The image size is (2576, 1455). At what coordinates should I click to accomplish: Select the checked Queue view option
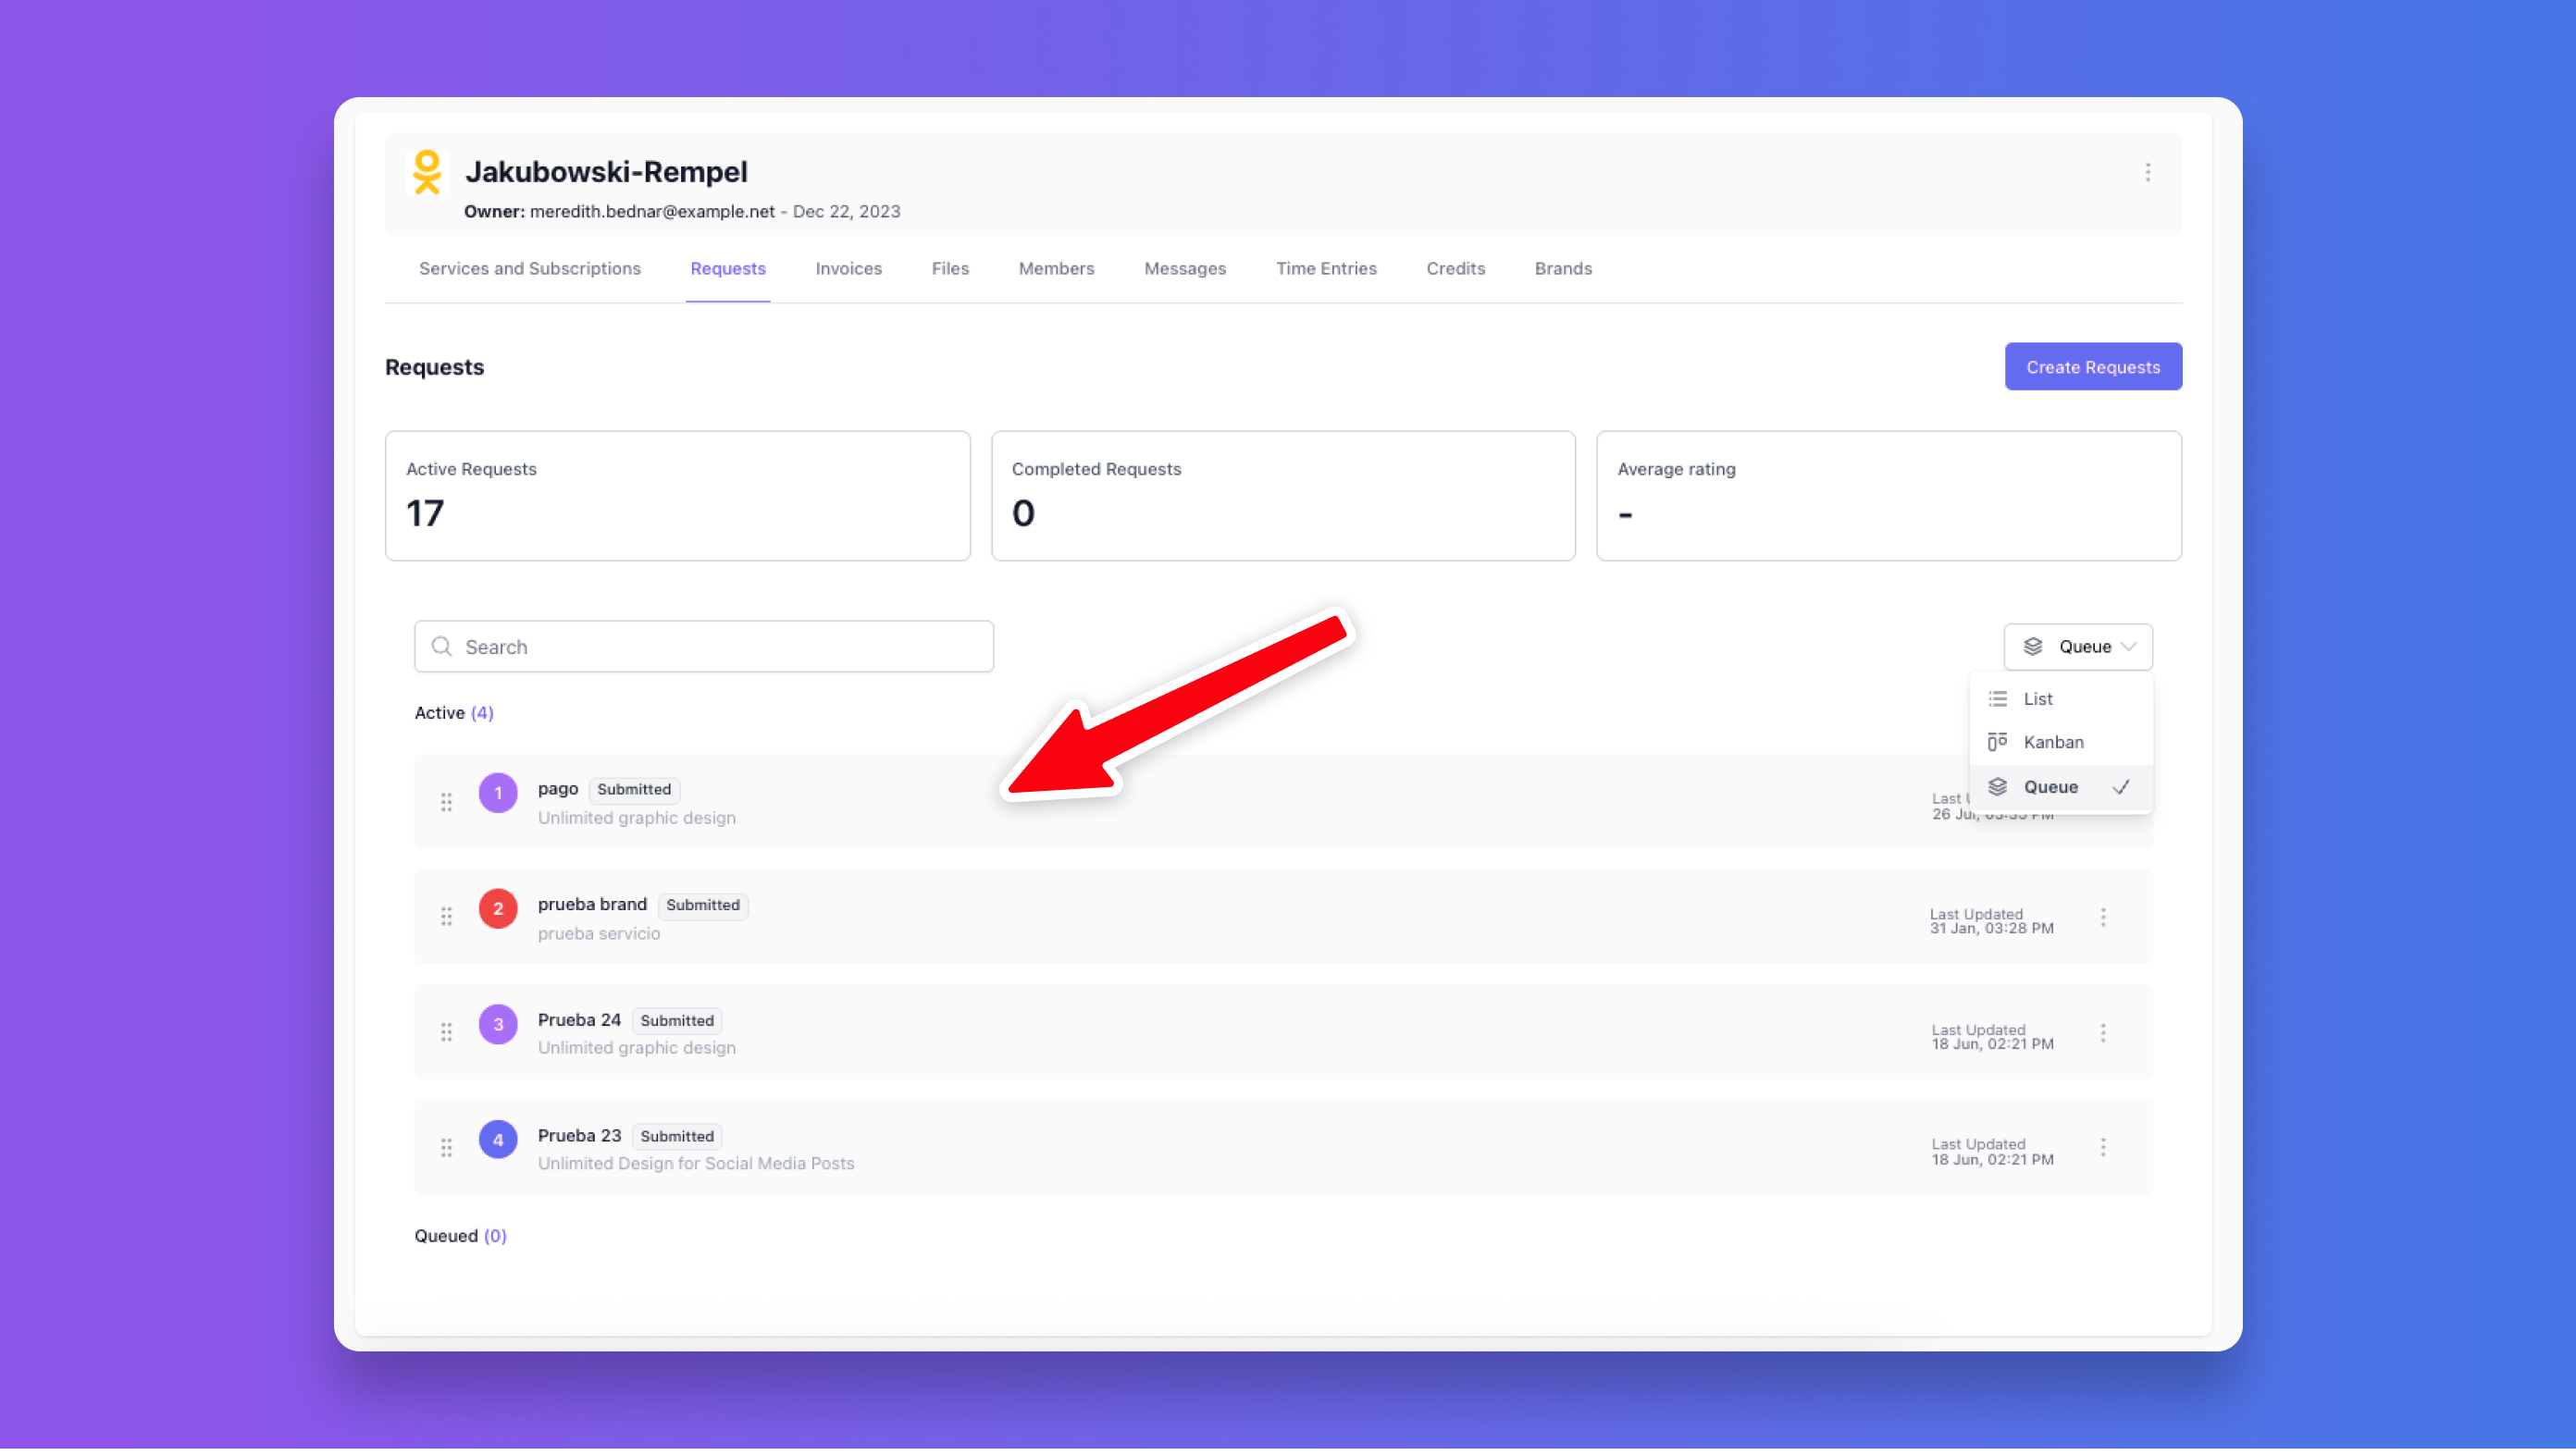click(x=2050, y=787)
